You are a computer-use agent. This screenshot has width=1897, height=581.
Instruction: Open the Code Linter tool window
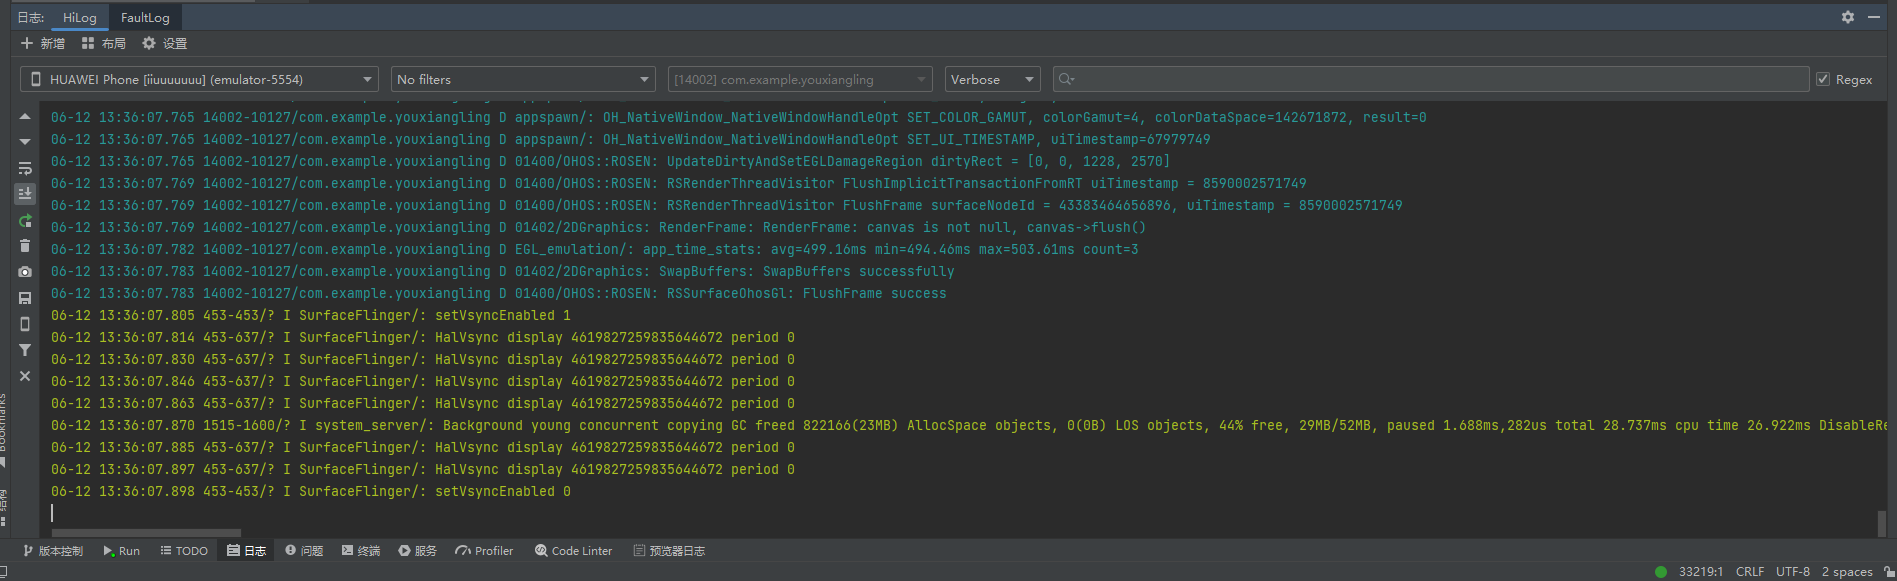click(x=573, y=551)
